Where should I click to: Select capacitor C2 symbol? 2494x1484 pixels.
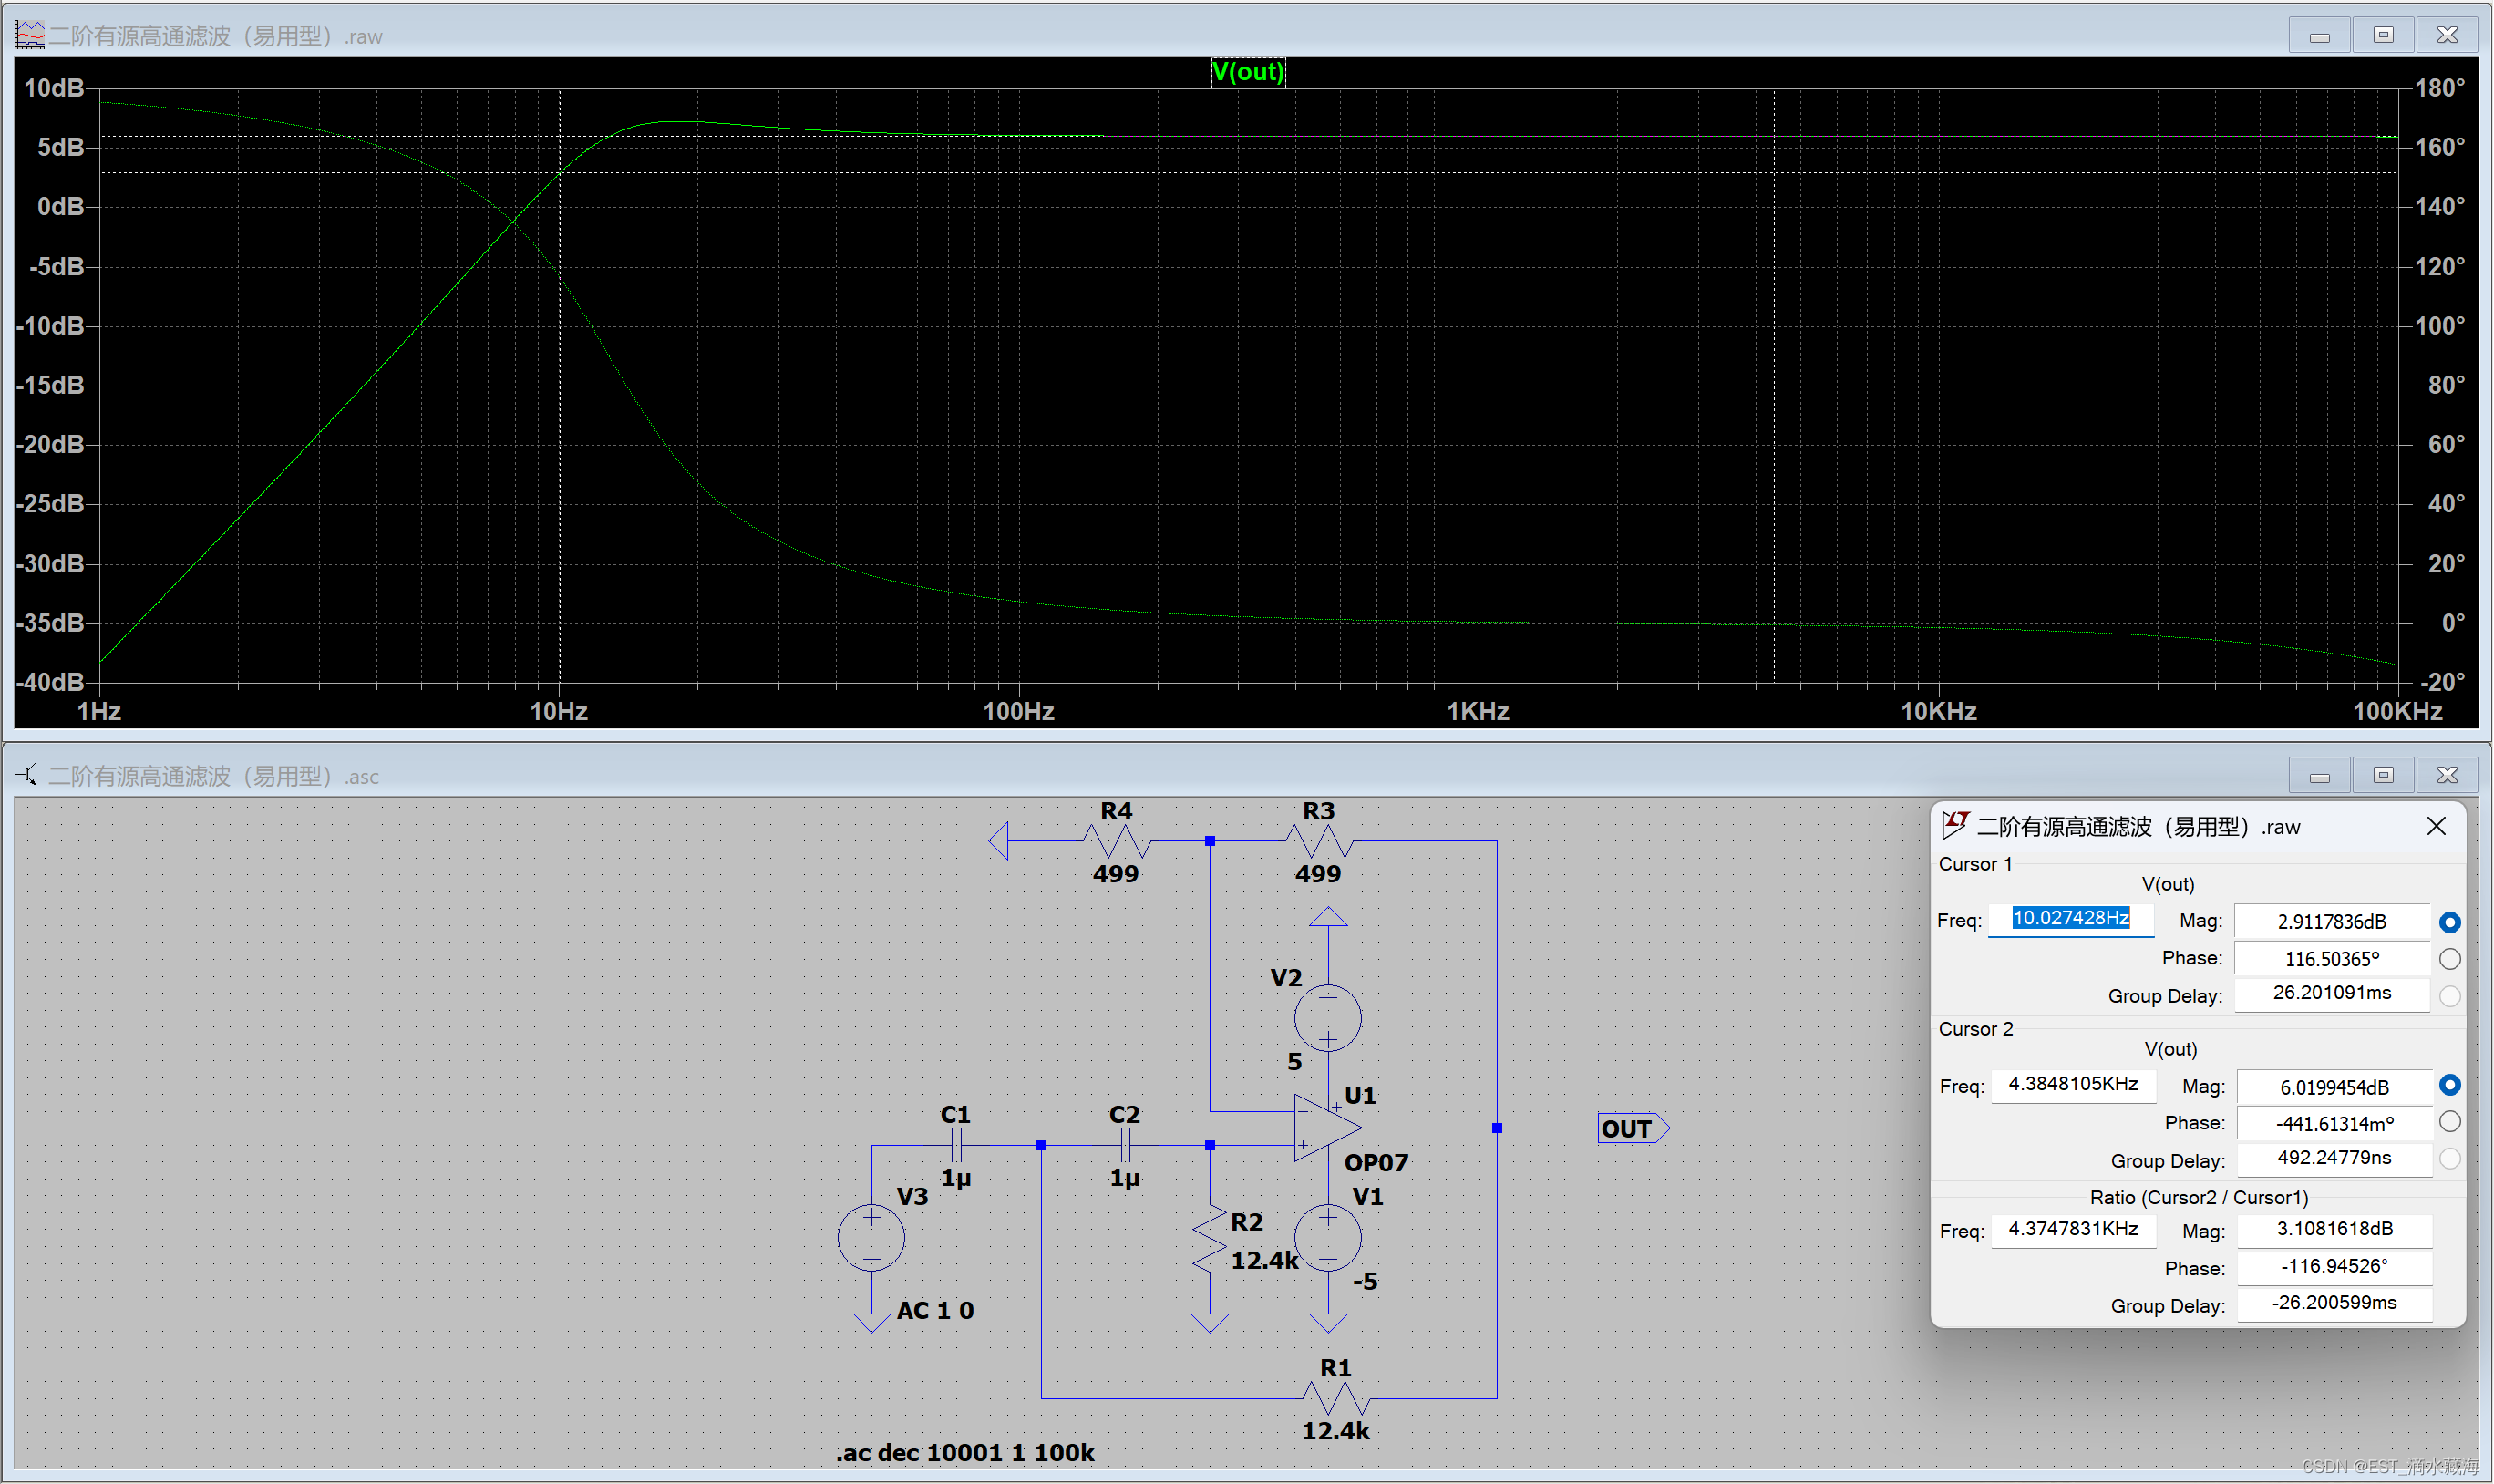pyautogui.click(x=1125, y=1145)
